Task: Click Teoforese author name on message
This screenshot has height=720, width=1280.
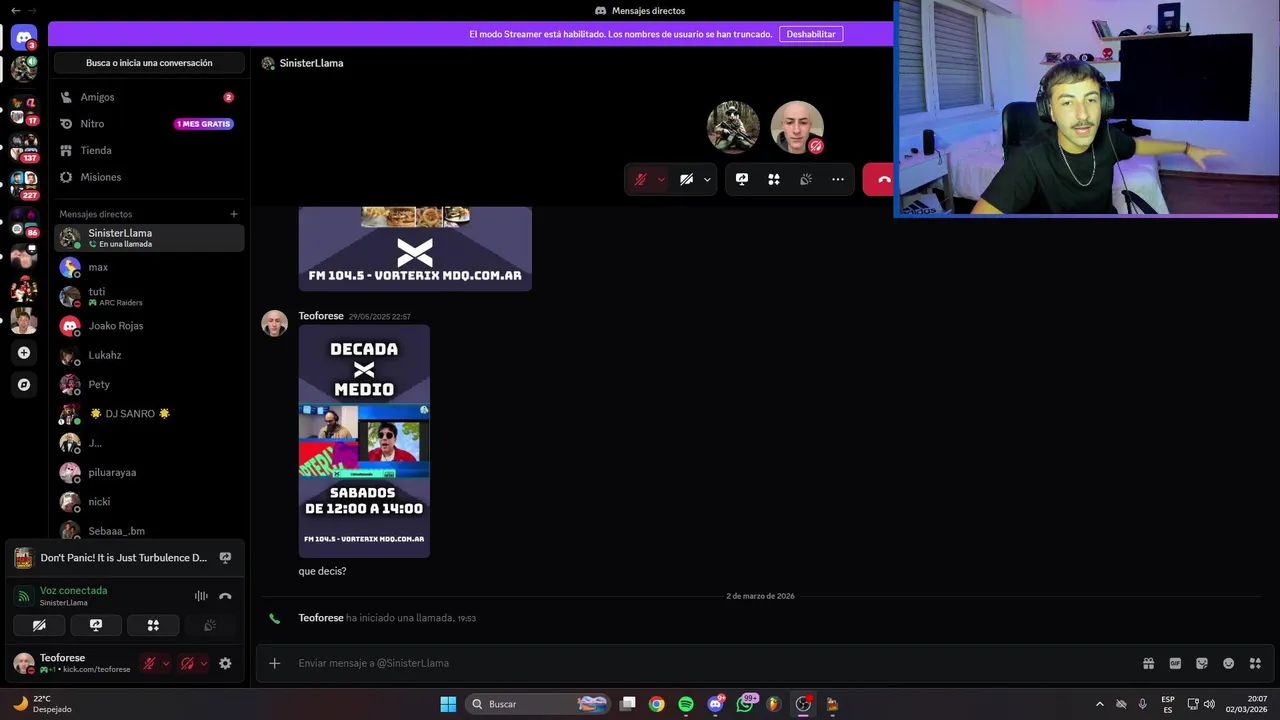Action: [x=321, y=316]
